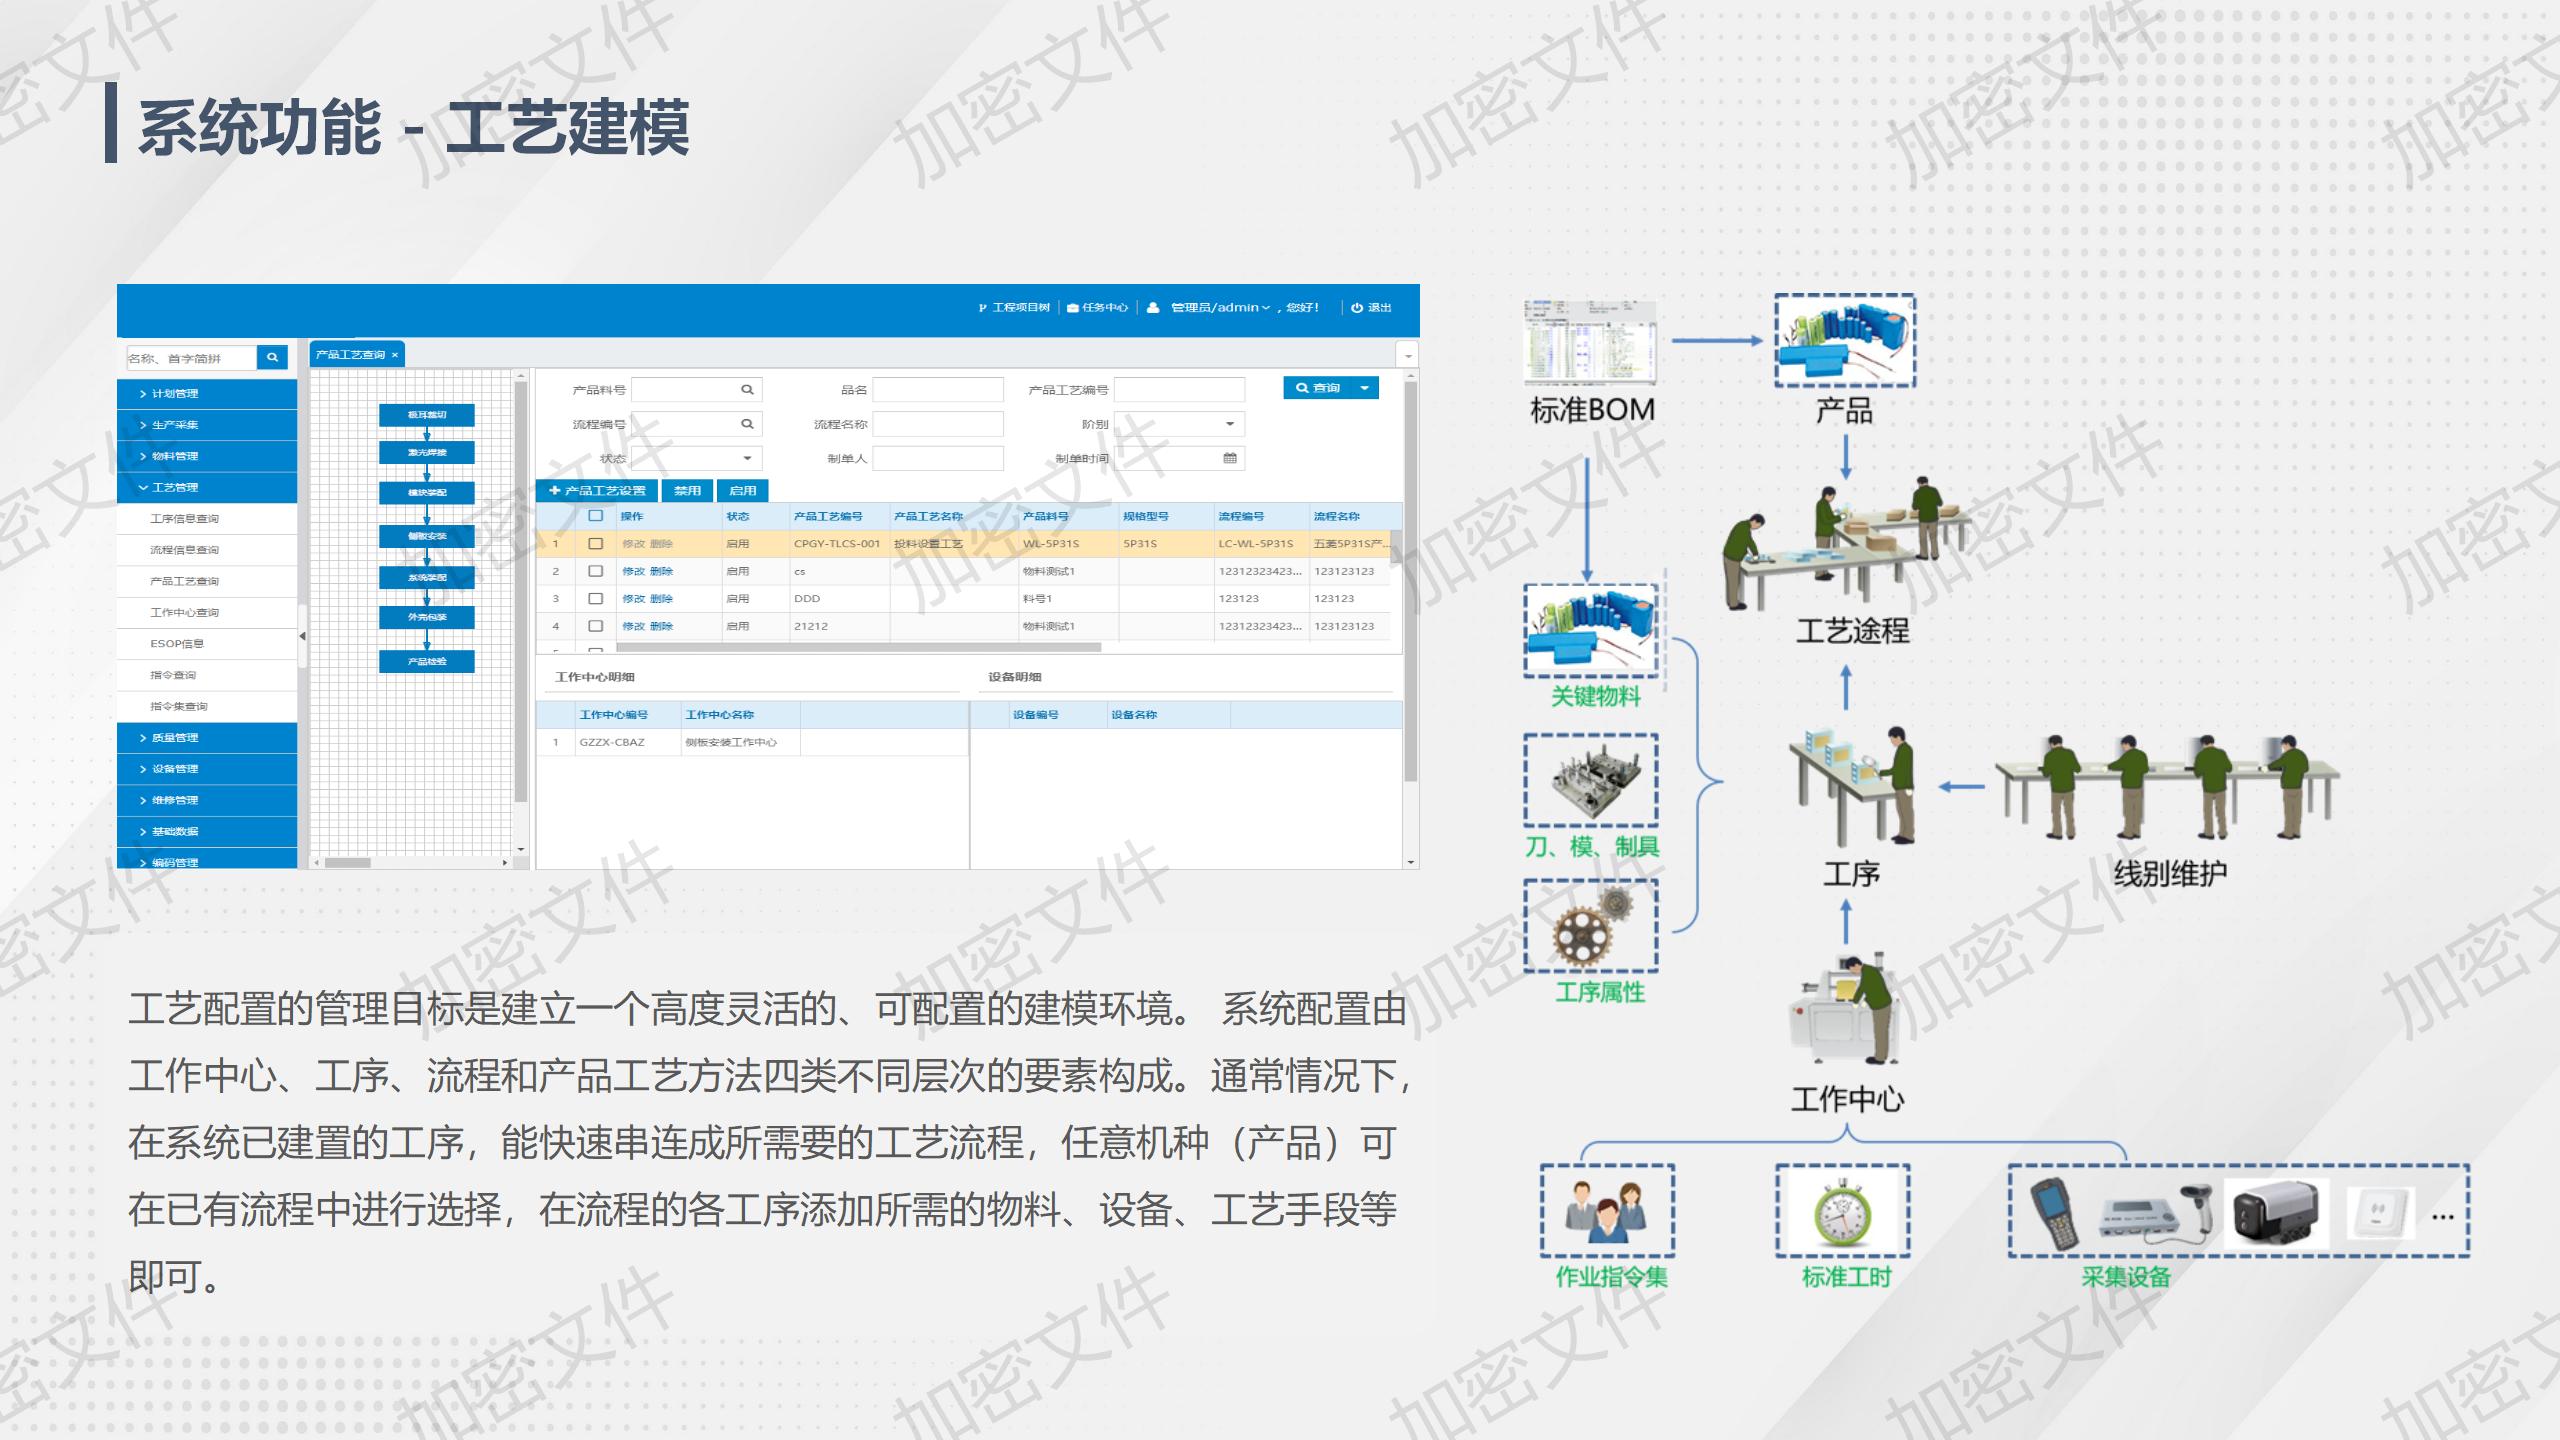Viewport: 2560px width, 1440px height.
Task: Open ESOP信息 in sidebar
Action: pyautogui.click(x=207, y=644)
